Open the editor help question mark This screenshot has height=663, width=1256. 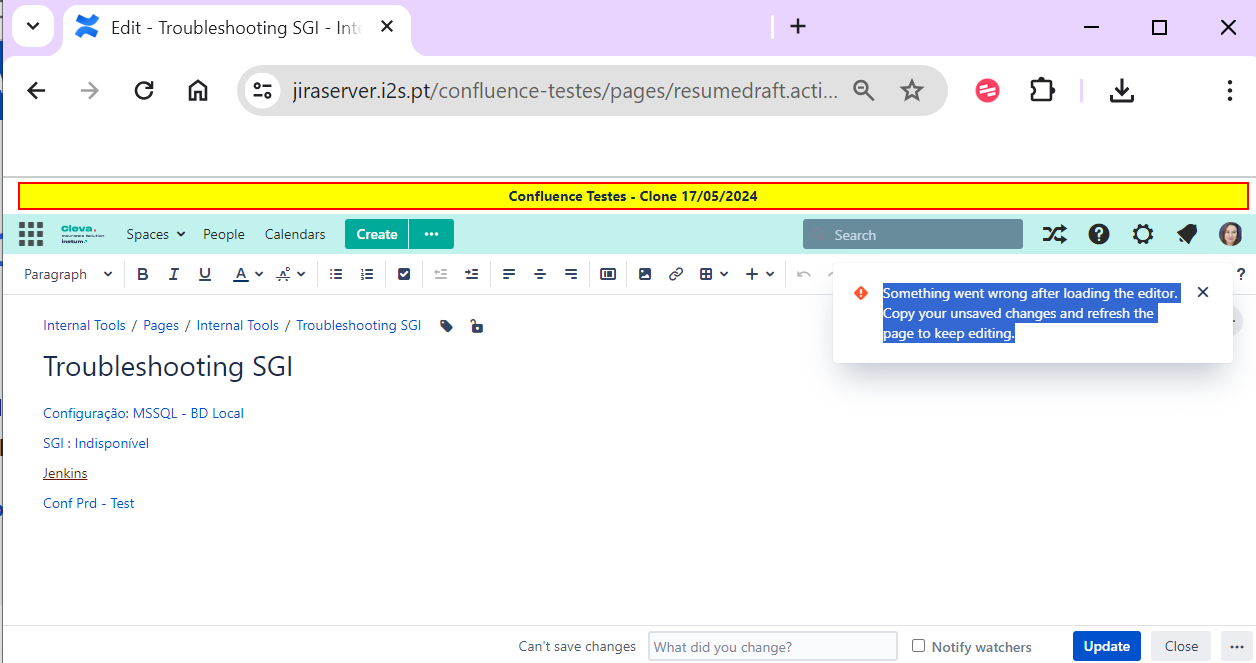coord(1241,274)
